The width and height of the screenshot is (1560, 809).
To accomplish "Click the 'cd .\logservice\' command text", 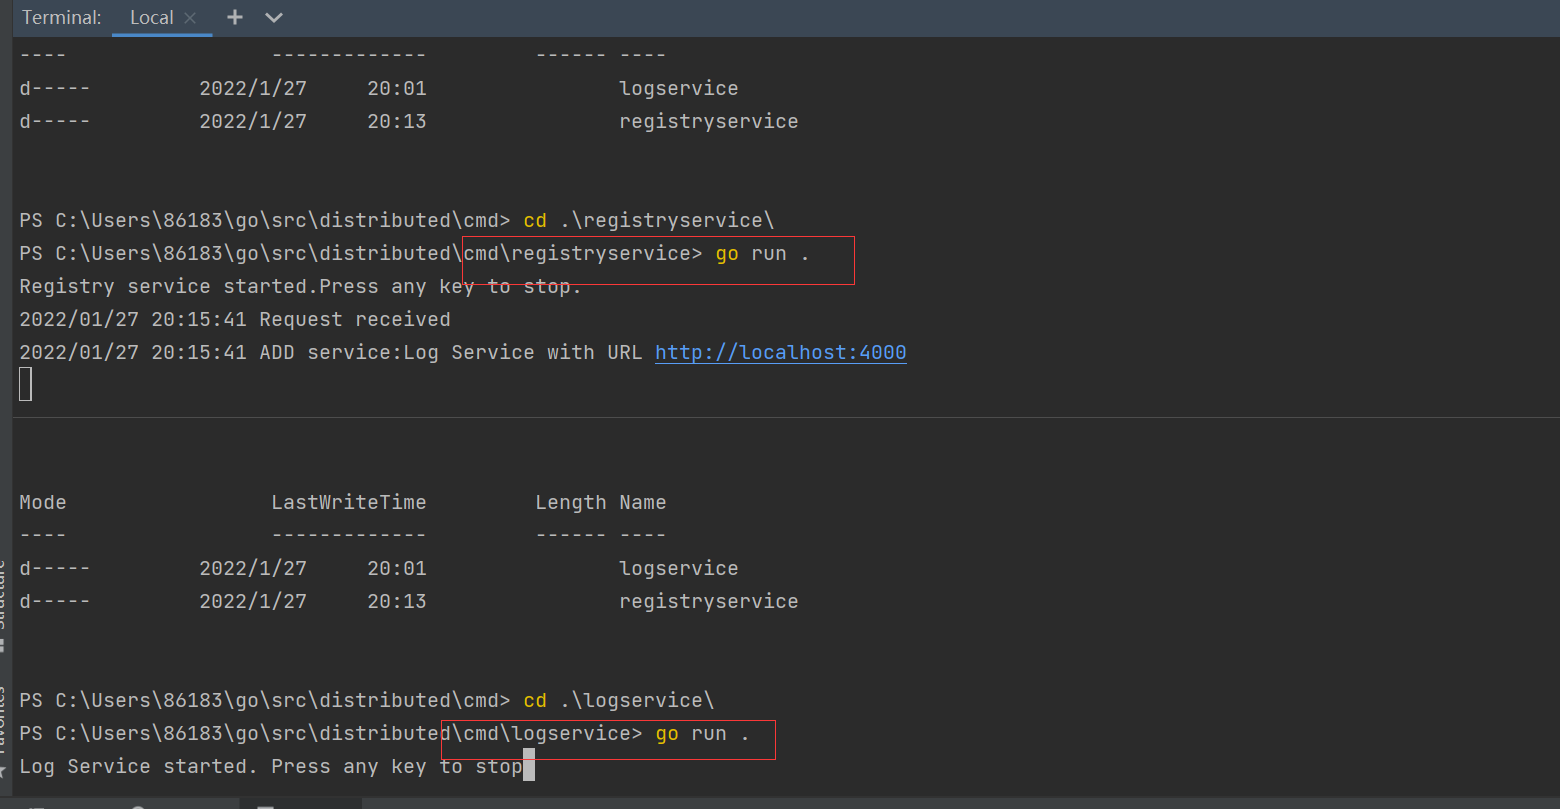I will 619,700.
